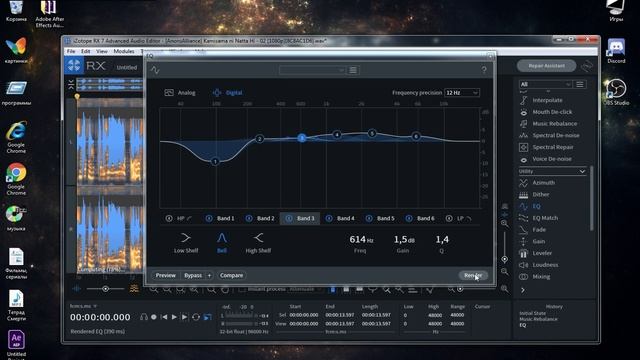Click the record button in transport
The width and height of the screenshot is (640, 360).
pos(154,317)
